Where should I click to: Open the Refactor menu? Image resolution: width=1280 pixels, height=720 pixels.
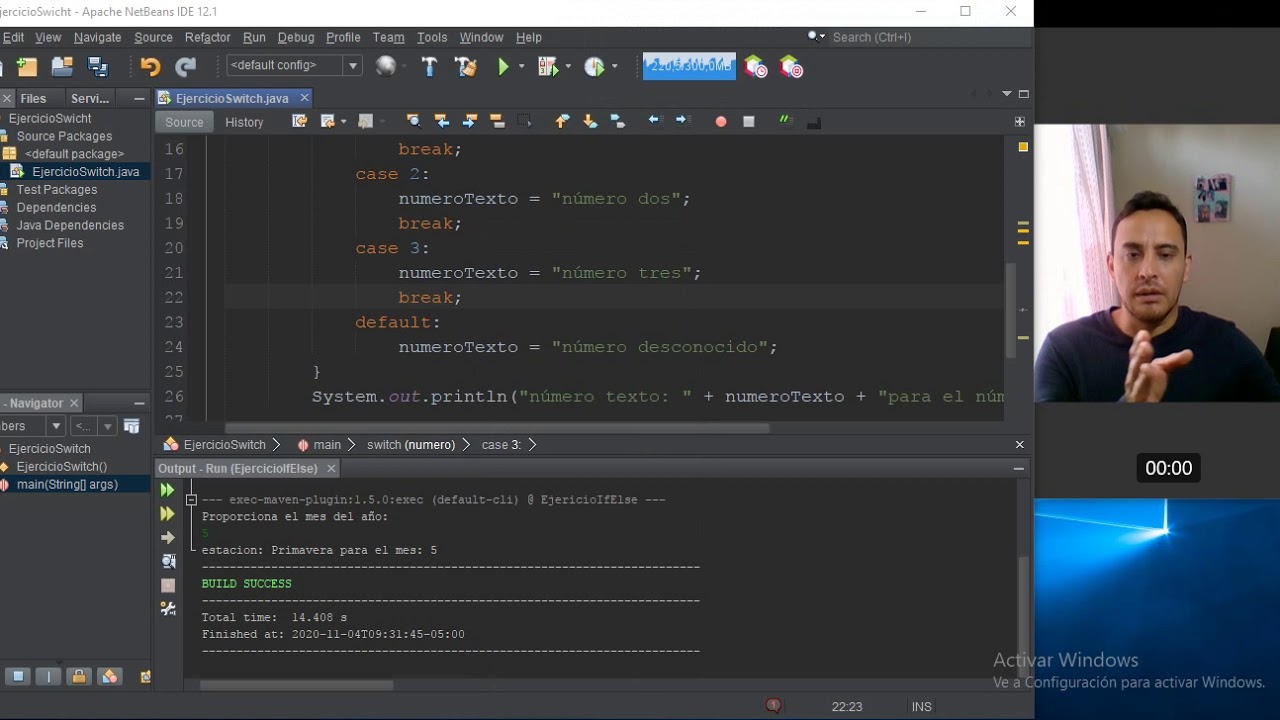208,37
